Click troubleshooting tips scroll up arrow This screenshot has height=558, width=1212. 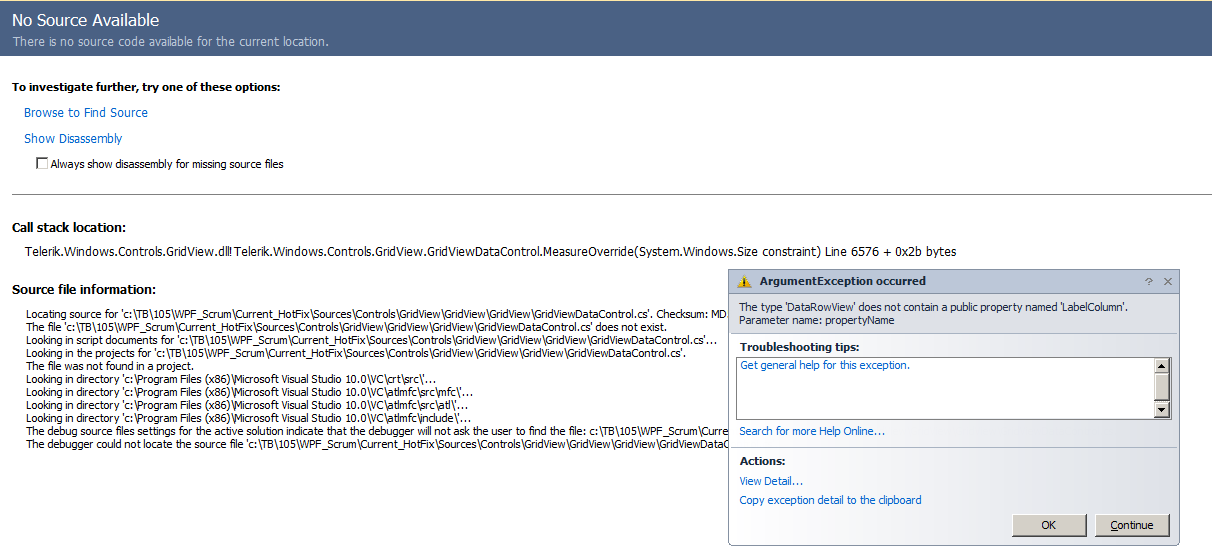(1161, 365)
